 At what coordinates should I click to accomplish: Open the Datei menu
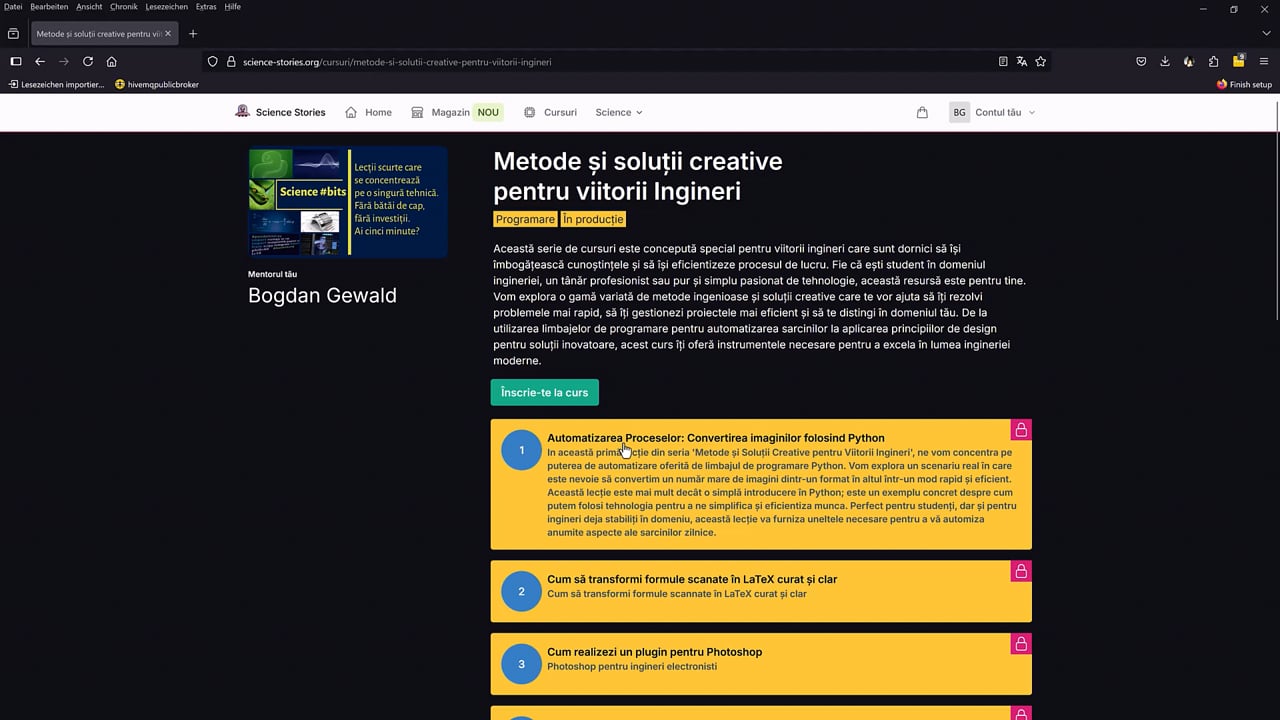pyautogui.click(x=13, y=7)
